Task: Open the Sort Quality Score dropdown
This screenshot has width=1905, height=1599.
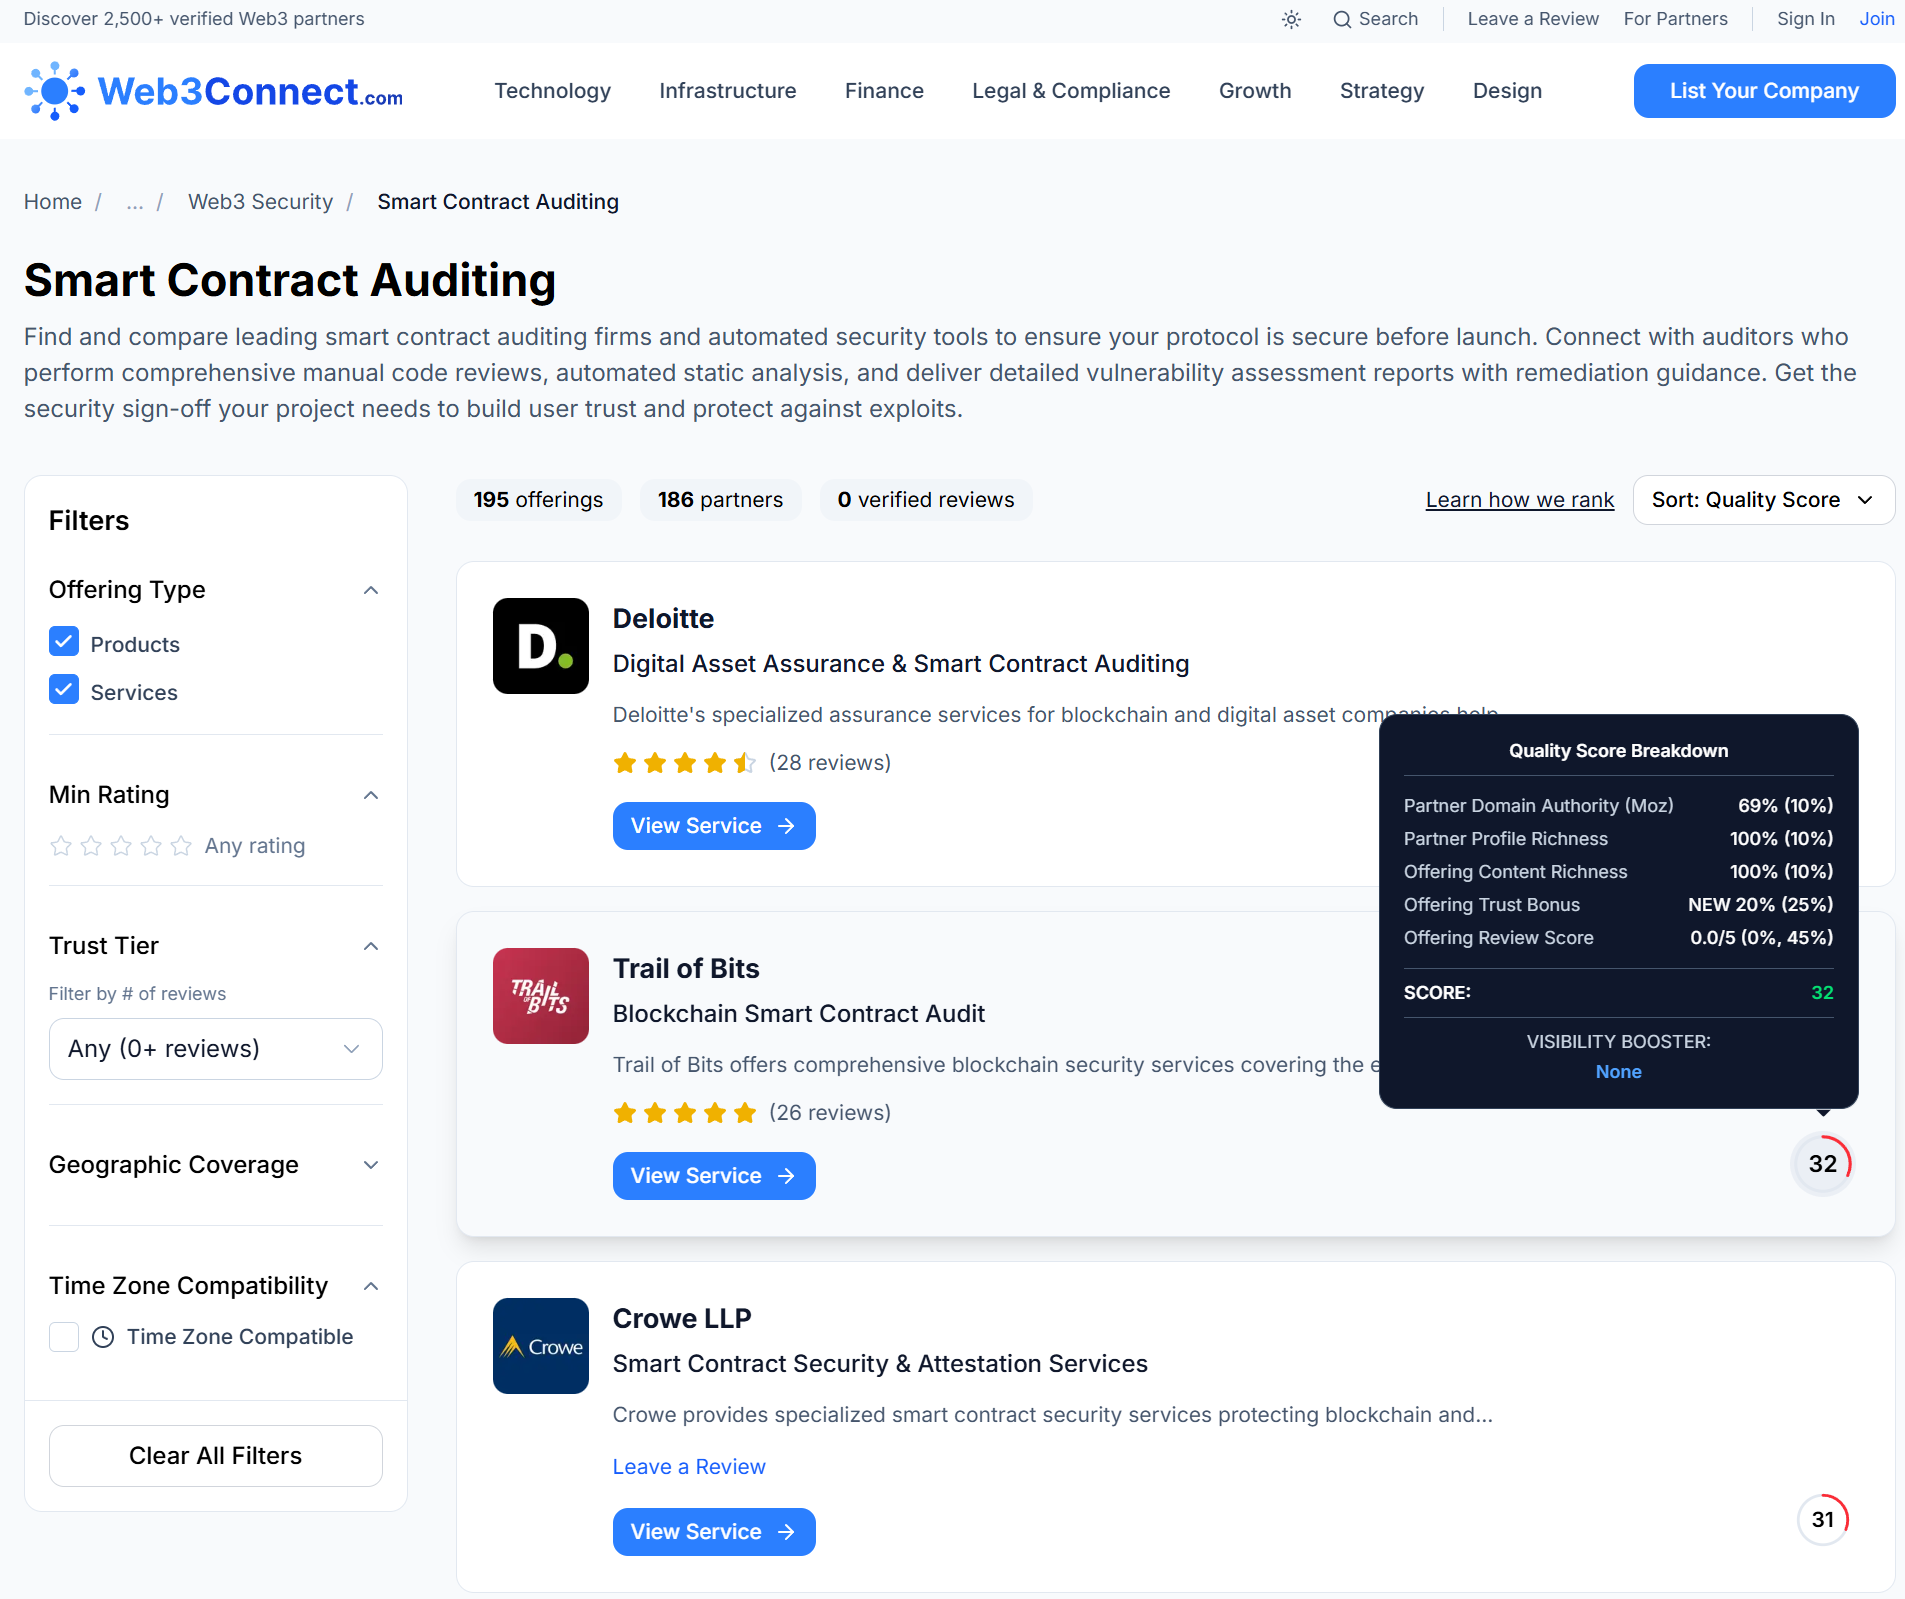Action: tap(1762, 499)
